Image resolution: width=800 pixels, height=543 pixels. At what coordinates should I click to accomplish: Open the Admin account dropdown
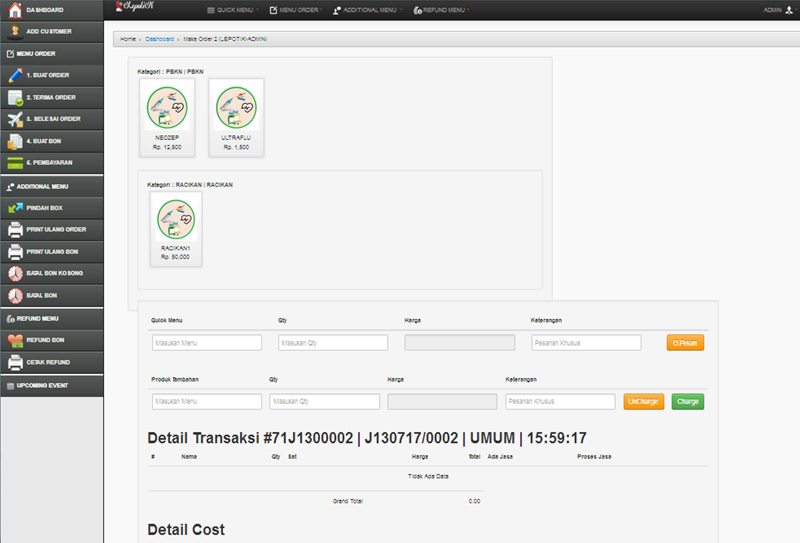click(x=780, y=10)
